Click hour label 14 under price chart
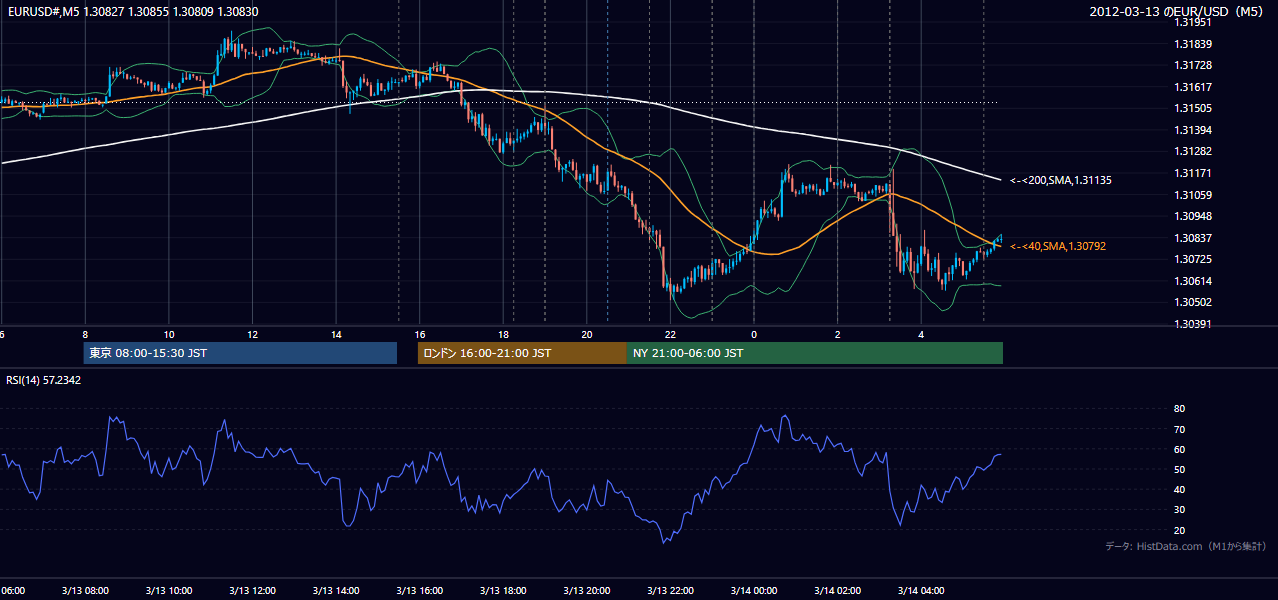 336,334
